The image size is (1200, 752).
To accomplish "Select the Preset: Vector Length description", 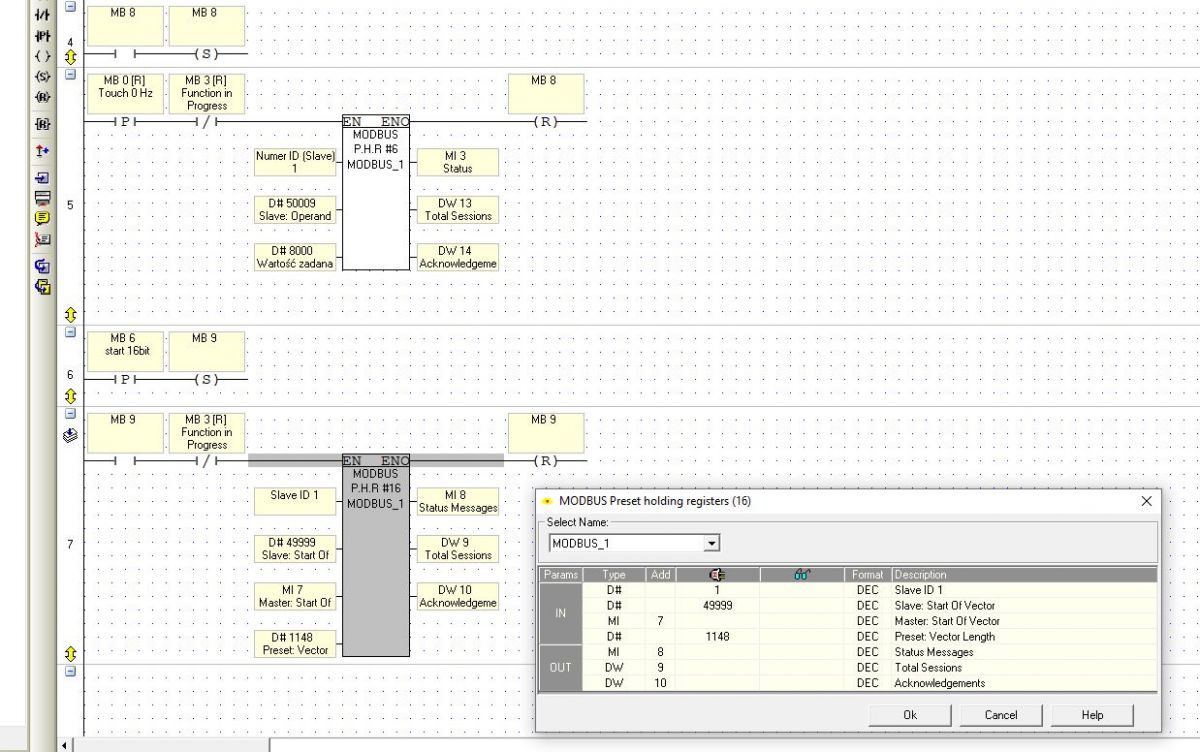I will pyautogui.click(x=1024, y=636).
